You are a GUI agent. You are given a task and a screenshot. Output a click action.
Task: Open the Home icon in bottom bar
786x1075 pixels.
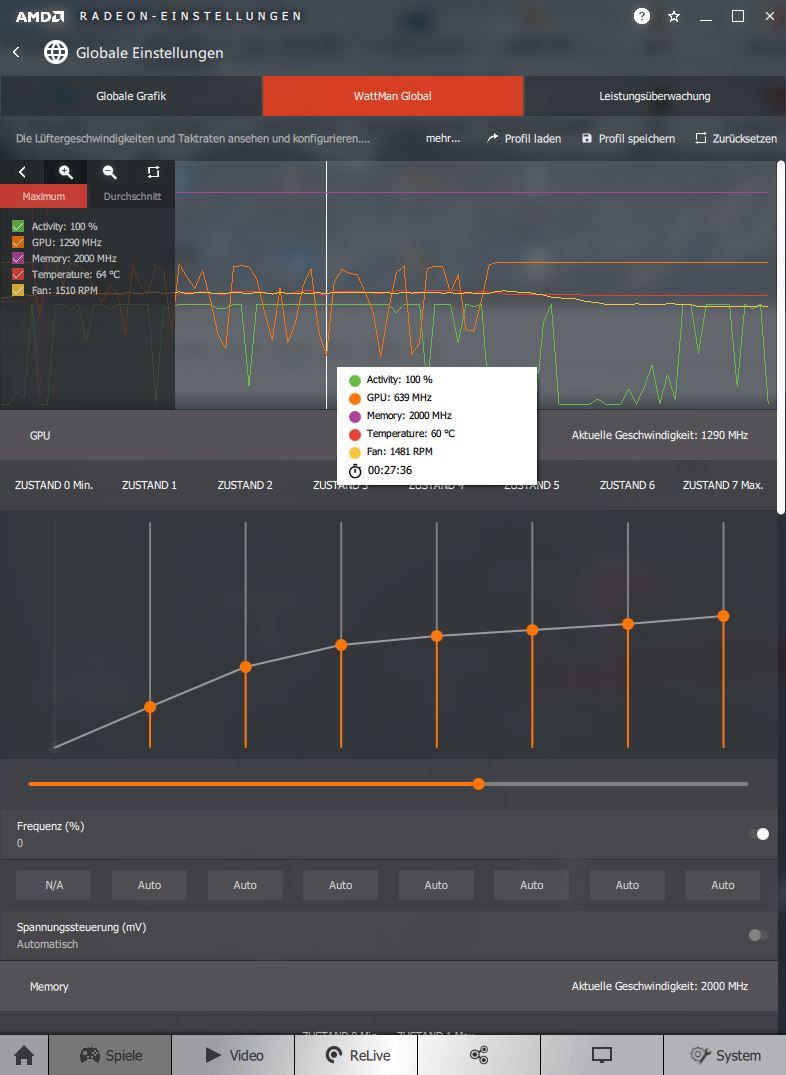click(x=24, y=1055)
